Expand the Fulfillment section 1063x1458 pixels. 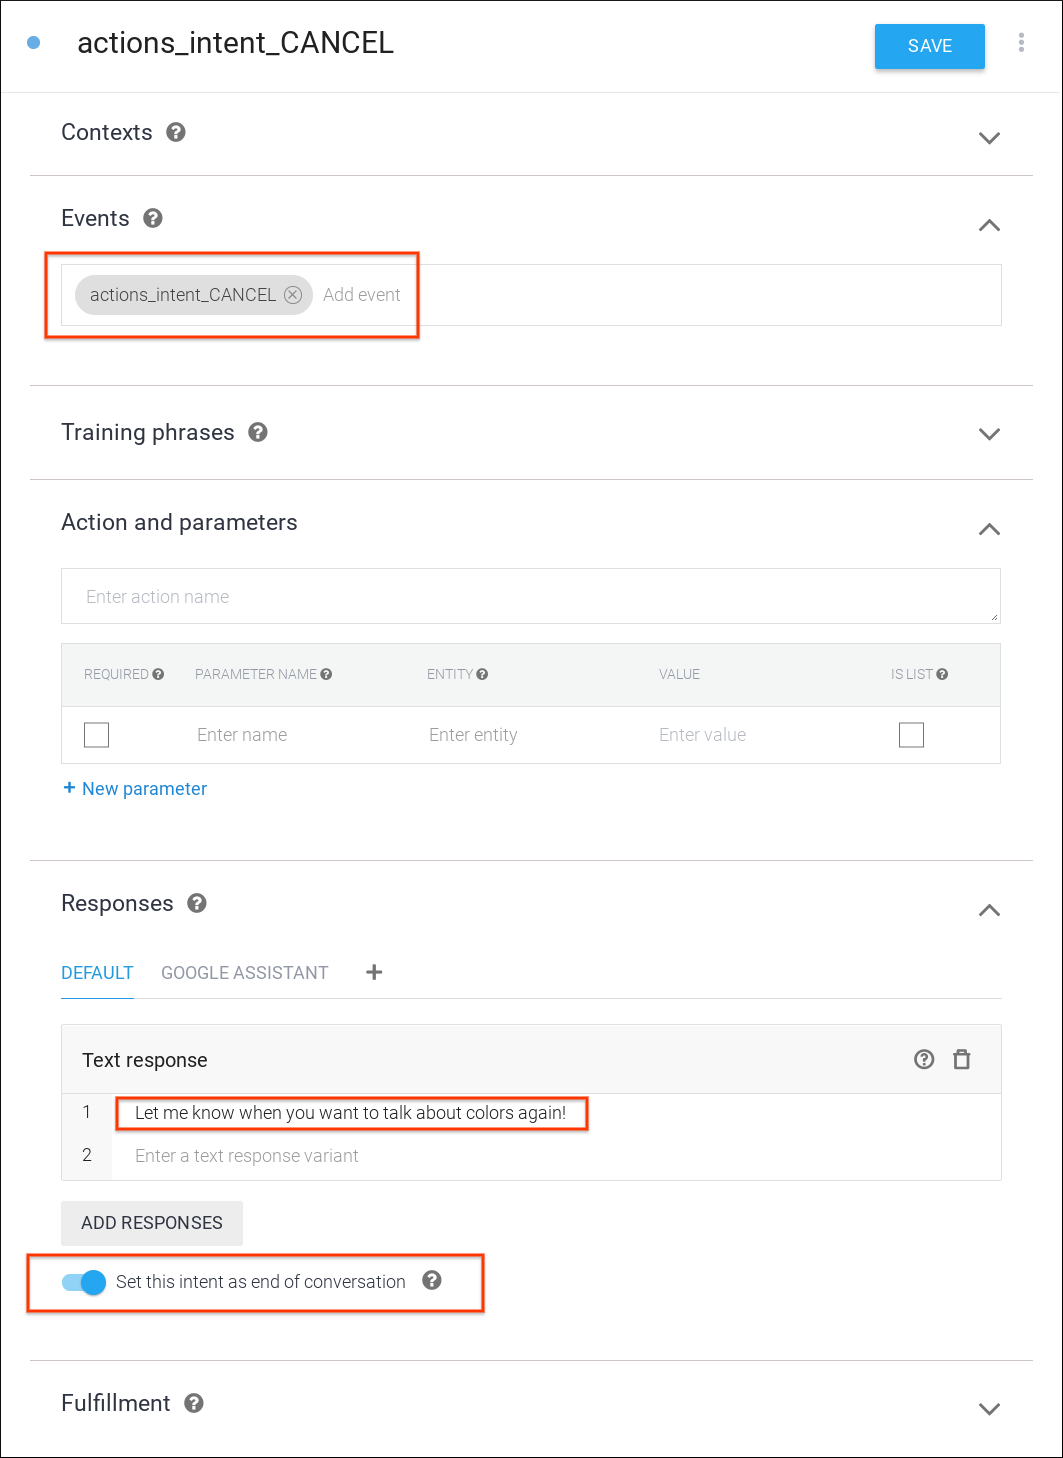point(989,1409)
